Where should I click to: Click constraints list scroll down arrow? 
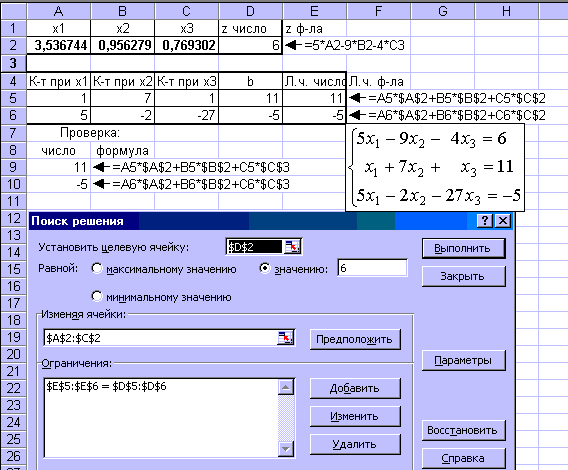pos(285,449)
